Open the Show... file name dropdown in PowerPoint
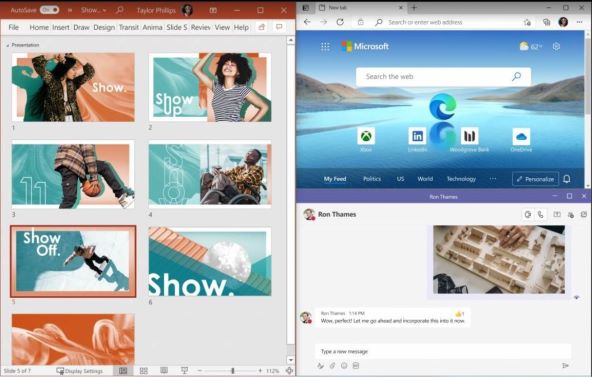Image resolution: width=592 pixels, height=377 pixels. pos(93,10)
